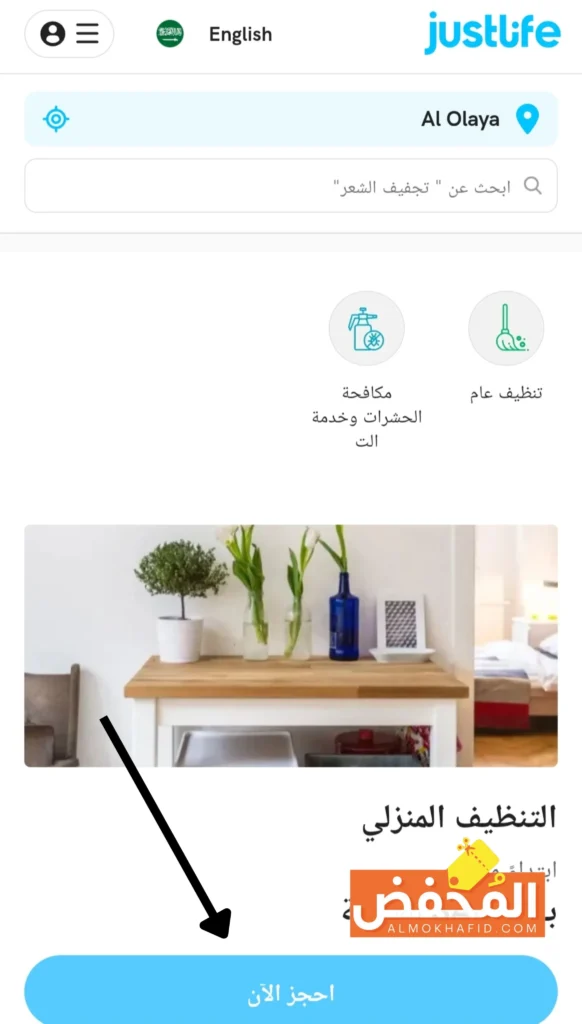Change the Al Olaya location
This screenshot has height=1024, width=582.
tap(291, 119)
